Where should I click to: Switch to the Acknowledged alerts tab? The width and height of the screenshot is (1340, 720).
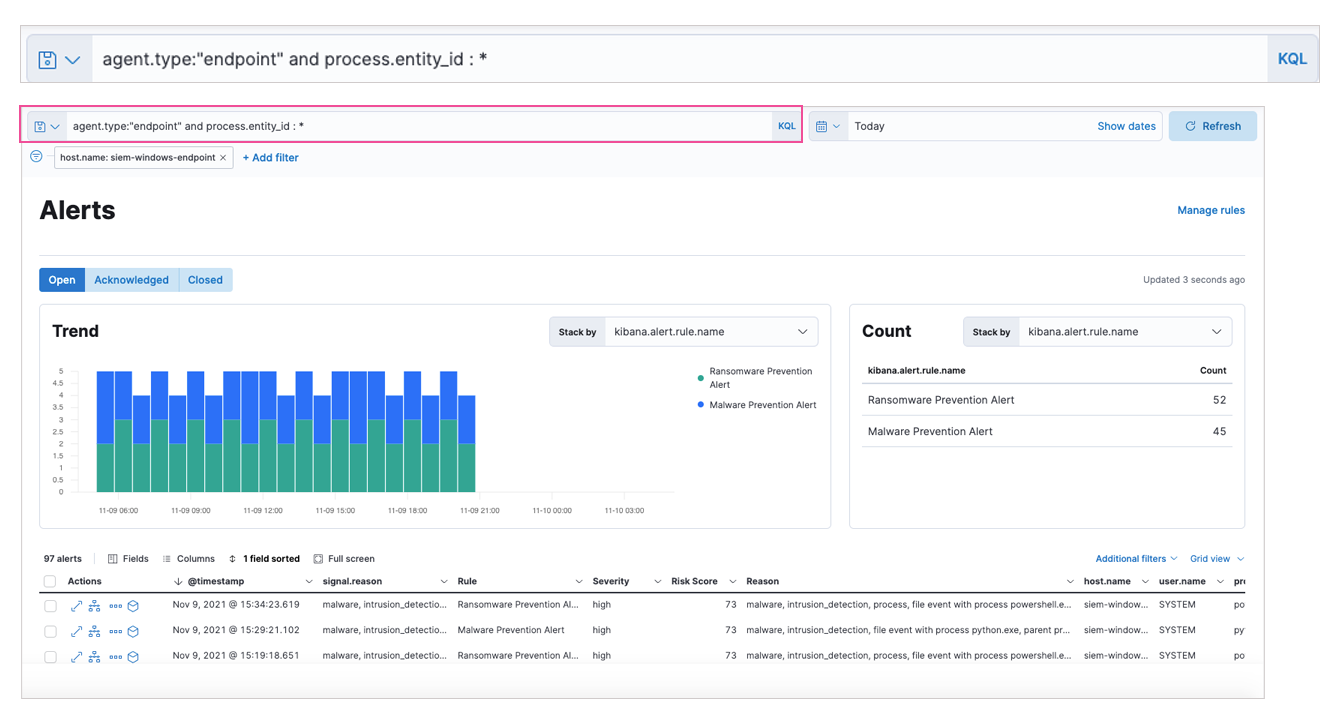click(131, 279)
